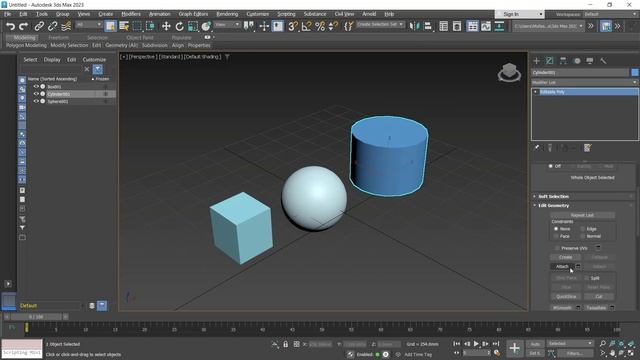
Task: Open the Modifier List dropdown
Action: 584,82
